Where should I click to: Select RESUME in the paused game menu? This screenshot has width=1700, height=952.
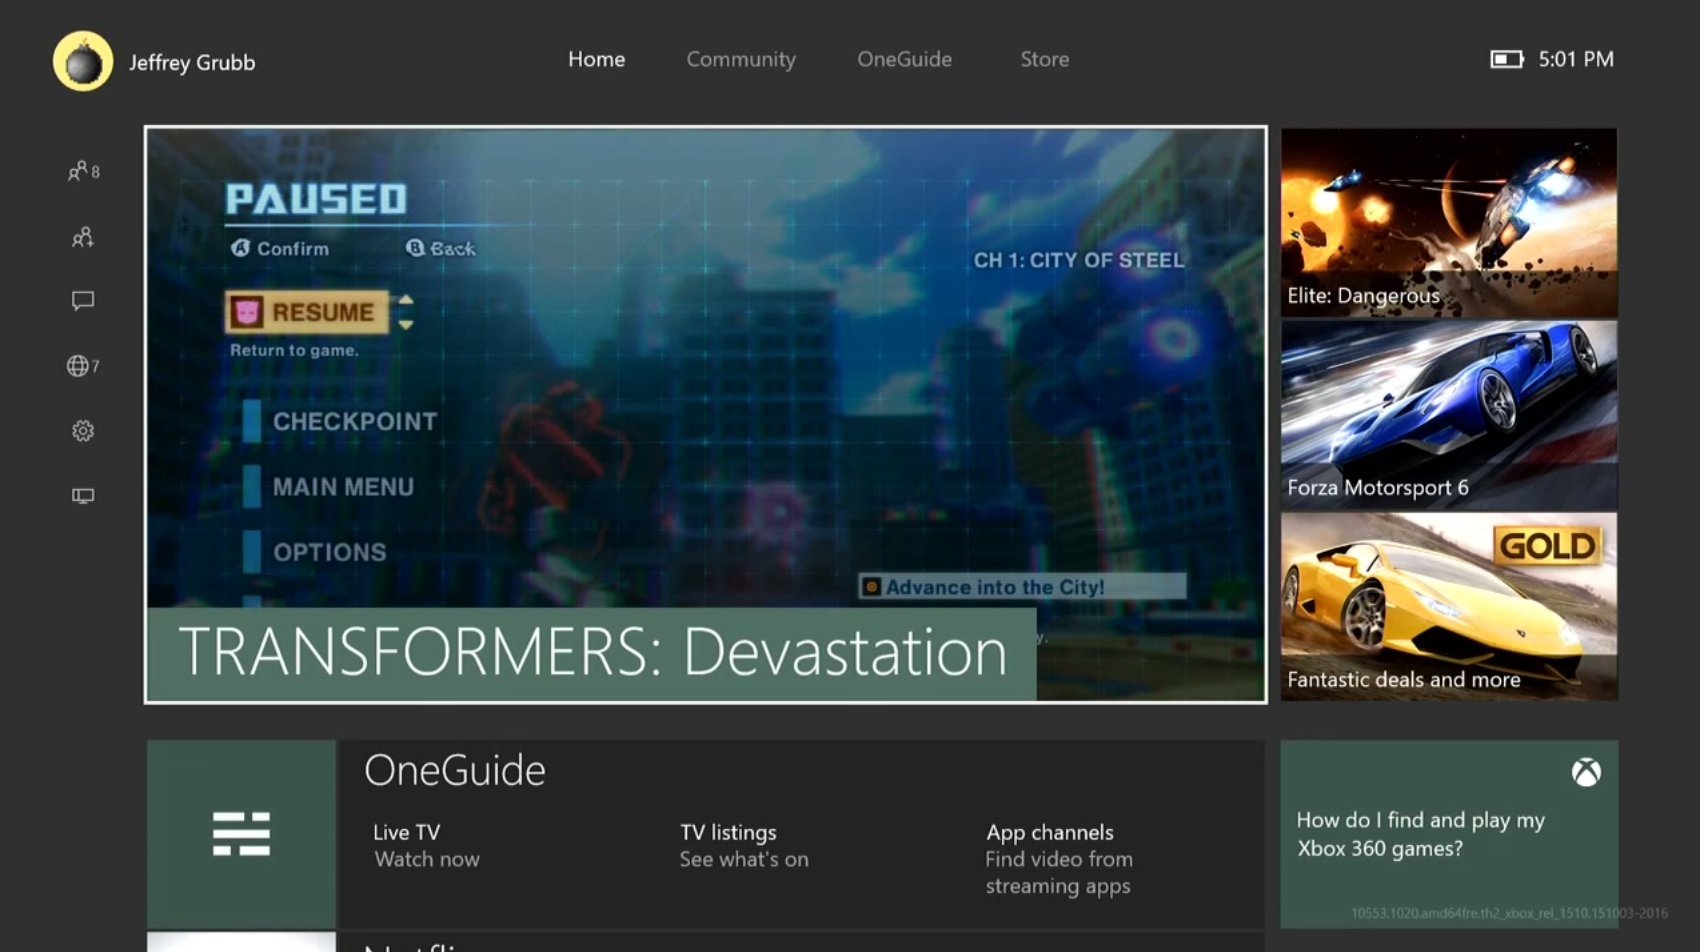307,312
